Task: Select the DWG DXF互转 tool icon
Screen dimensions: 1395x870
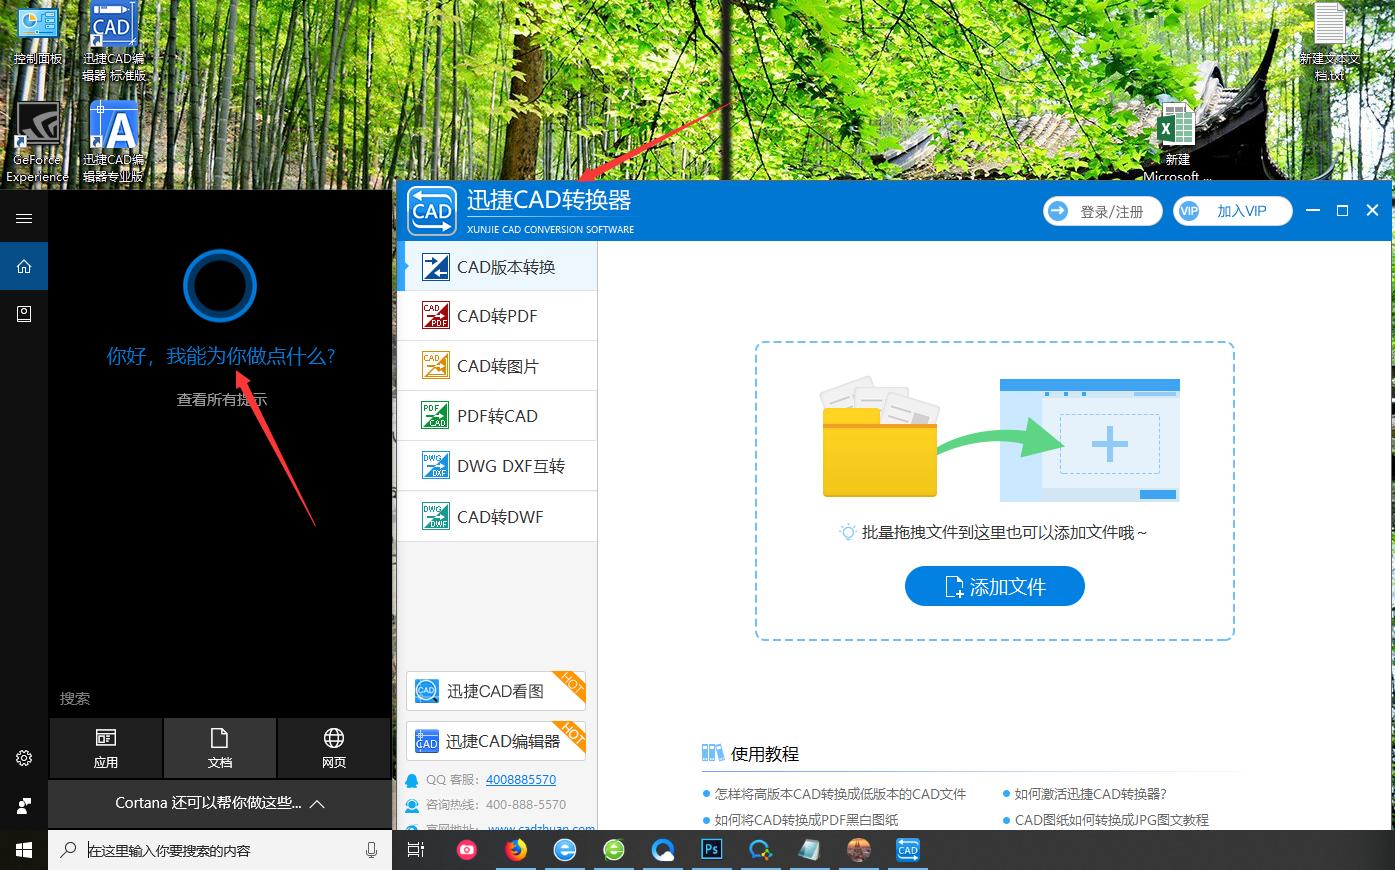Action: click(x=435, y=465)
